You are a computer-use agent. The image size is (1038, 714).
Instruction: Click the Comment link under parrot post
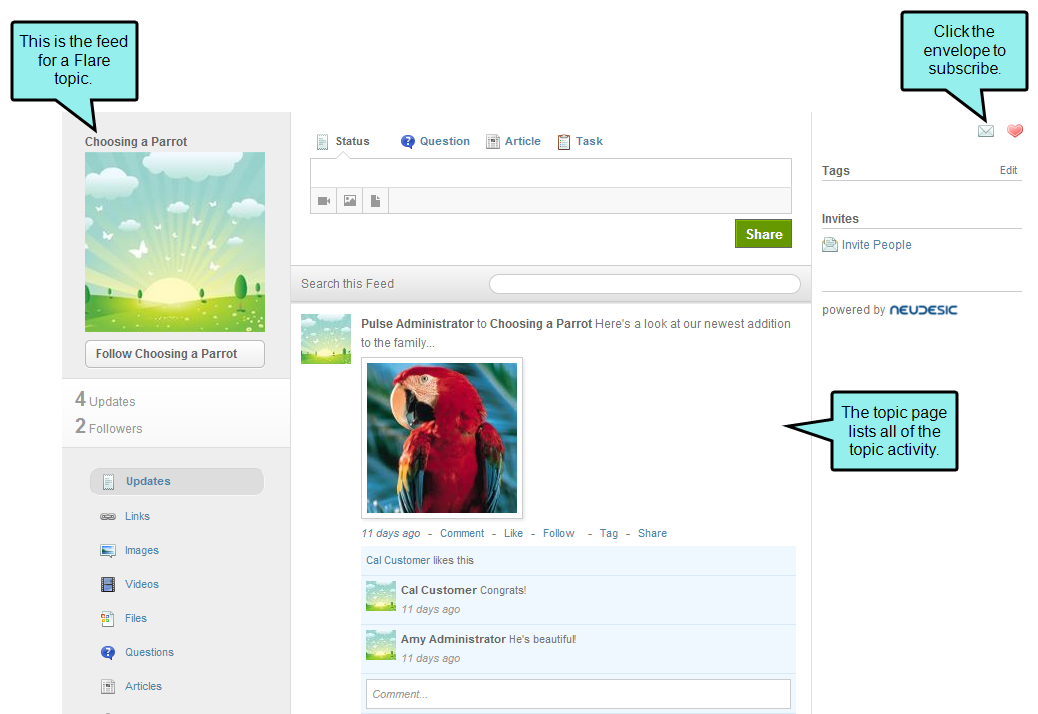[x=462, y=533]
